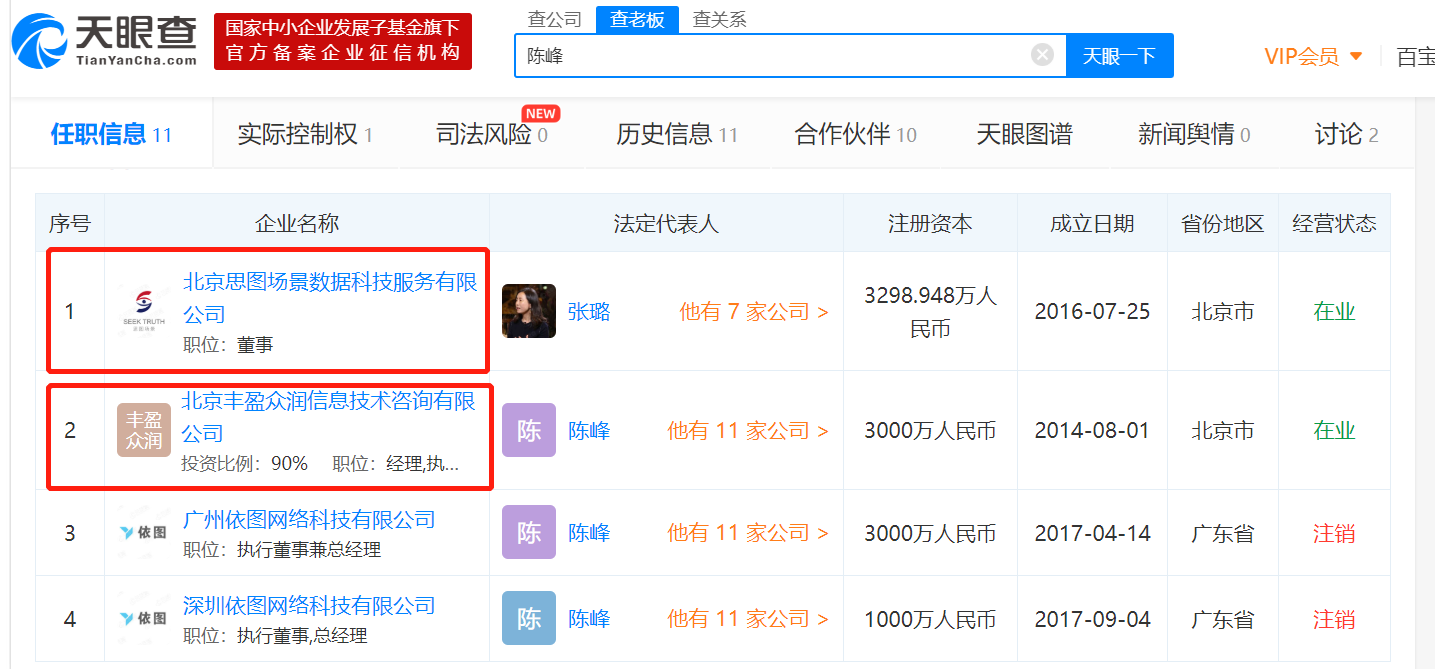Clear the search box with X icon

pyautogui.click(x=1042, y=55)
